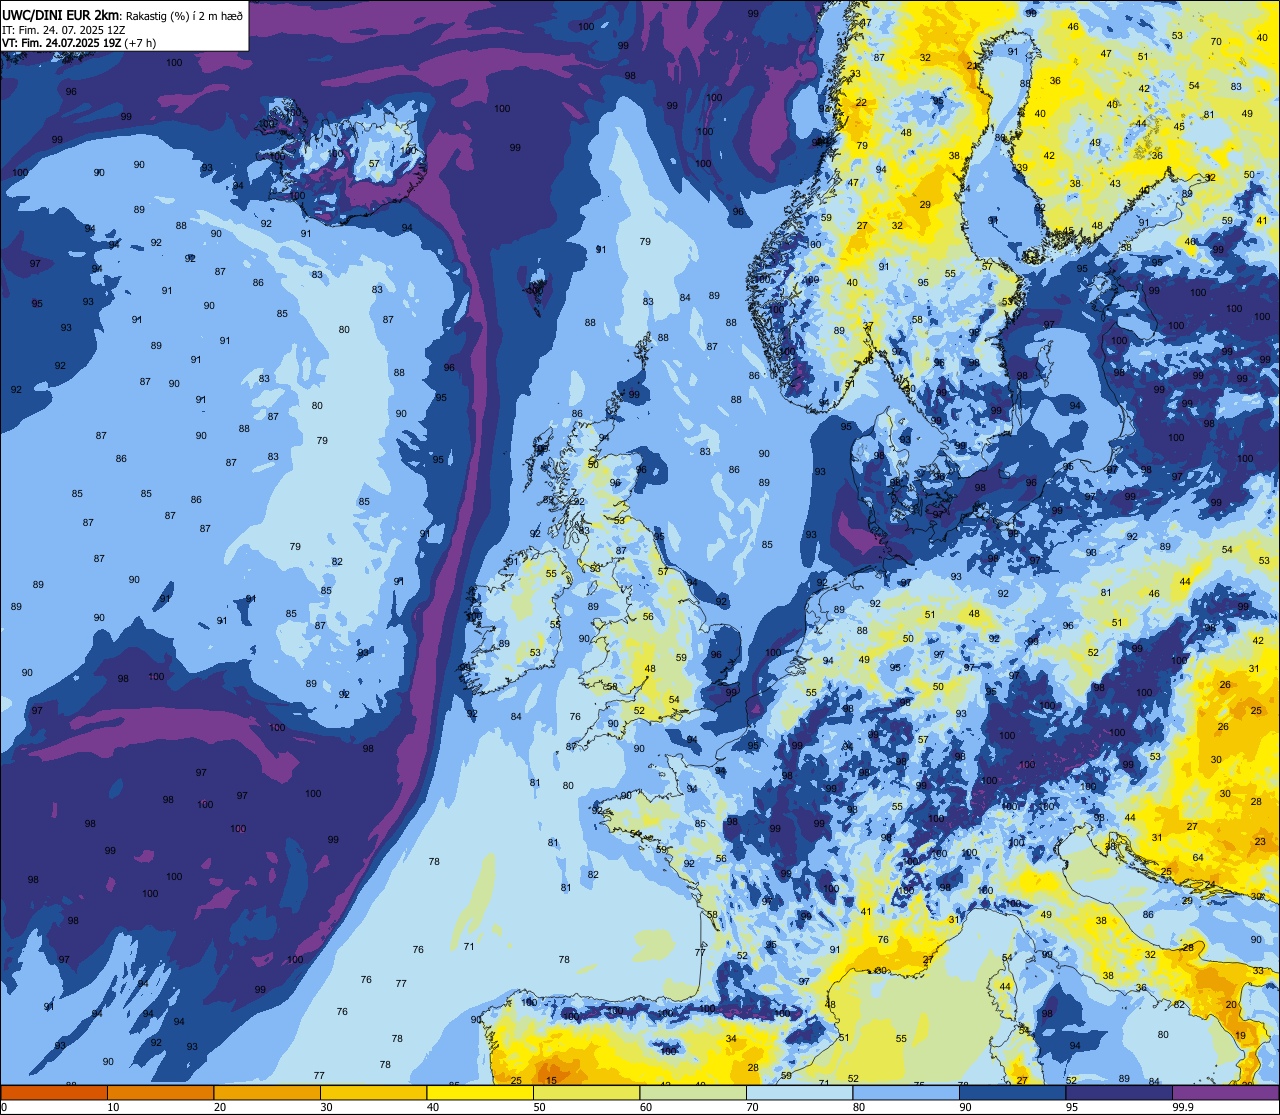Select the 90–95 dark blue legend segment
Screen dimensions: 1280x1115
click(x=1012, y=1092)
